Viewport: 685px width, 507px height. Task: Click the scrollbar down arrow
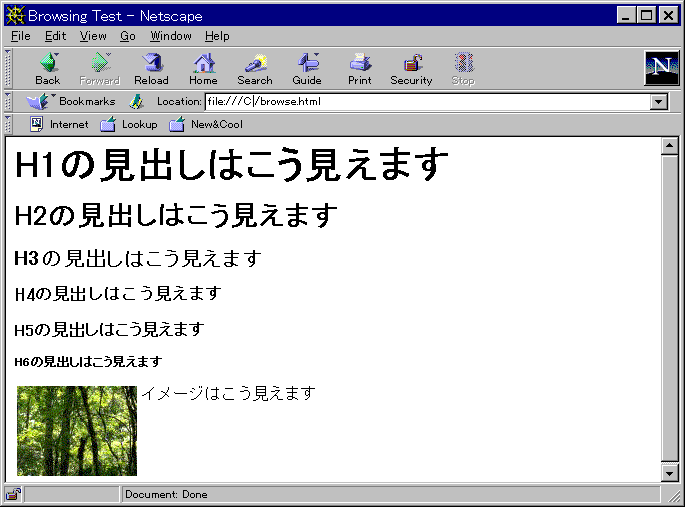(670, 473)
